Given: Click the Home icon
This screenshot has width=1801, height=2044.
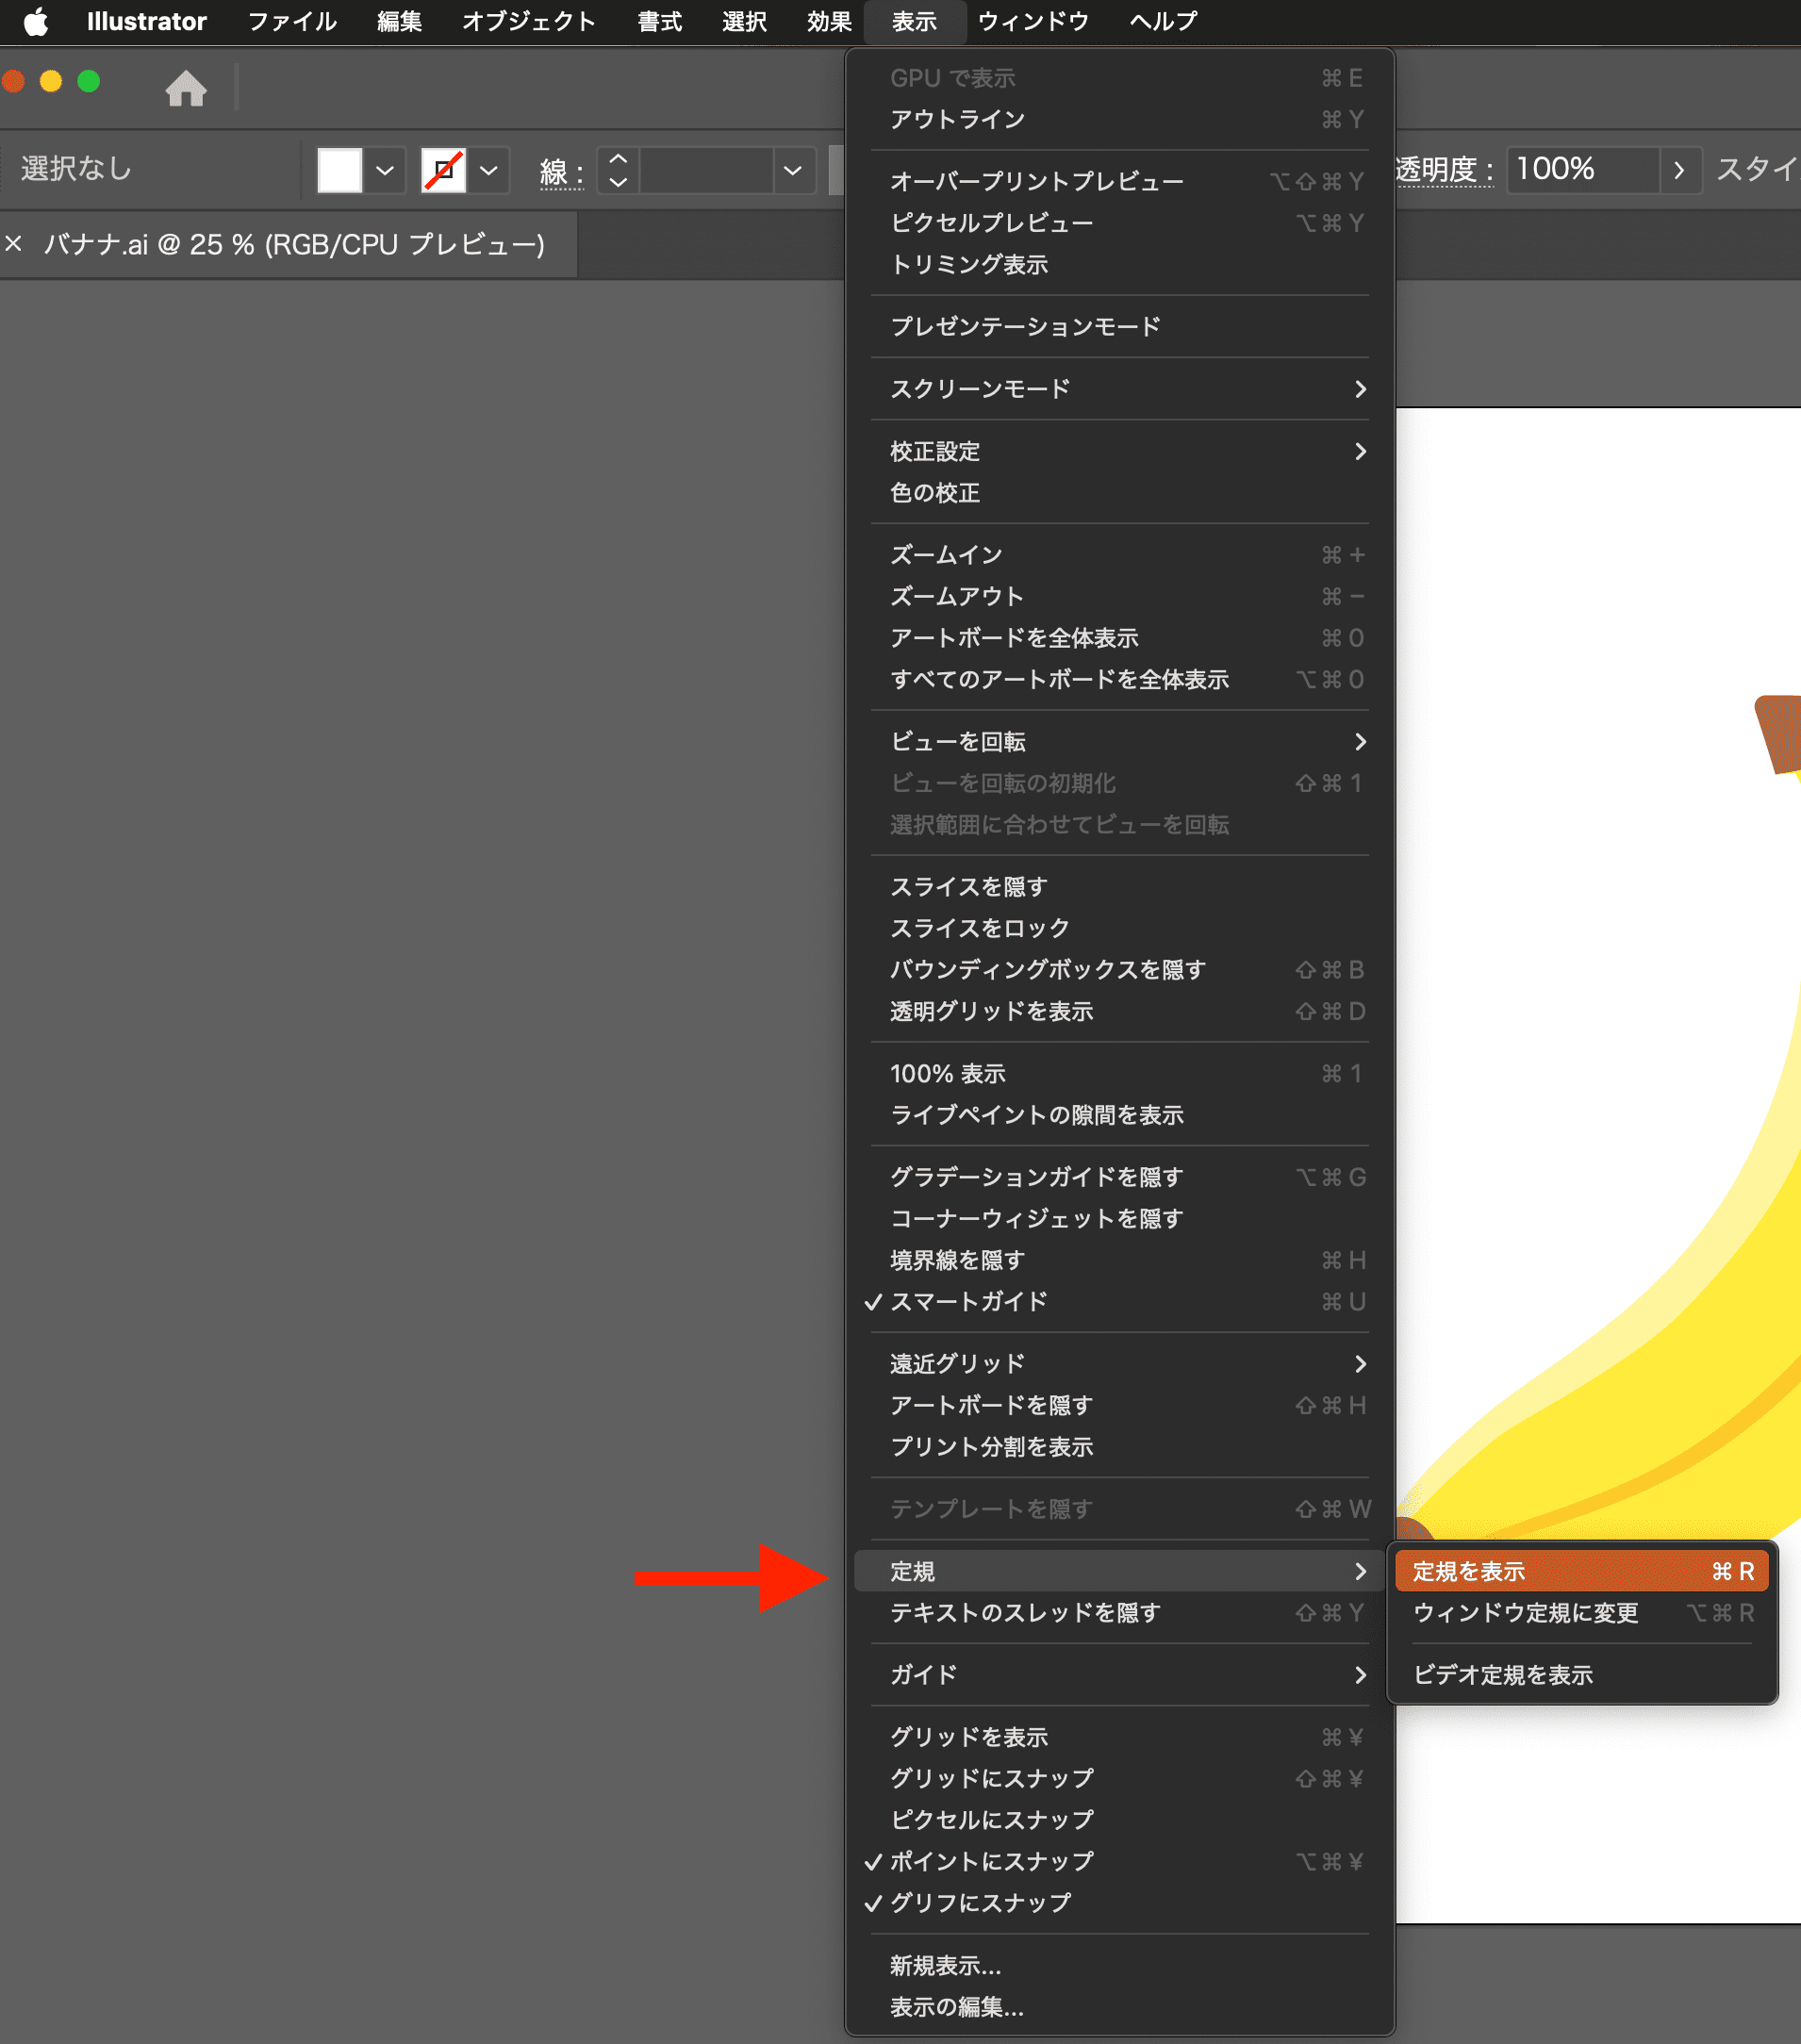Looking at the screenshot, I should coord(186,88).
